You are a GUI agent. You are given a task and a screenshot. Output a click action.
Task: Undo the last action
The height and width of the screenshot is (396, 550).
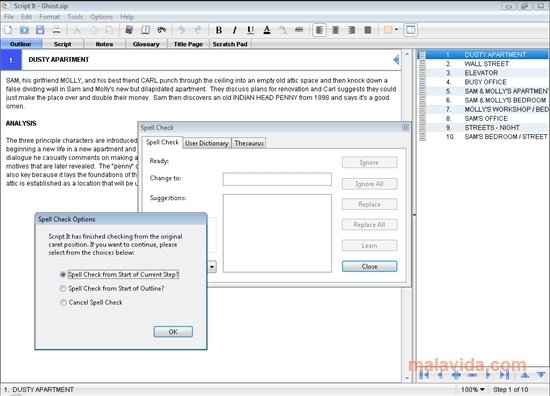(x=182, y=30)
